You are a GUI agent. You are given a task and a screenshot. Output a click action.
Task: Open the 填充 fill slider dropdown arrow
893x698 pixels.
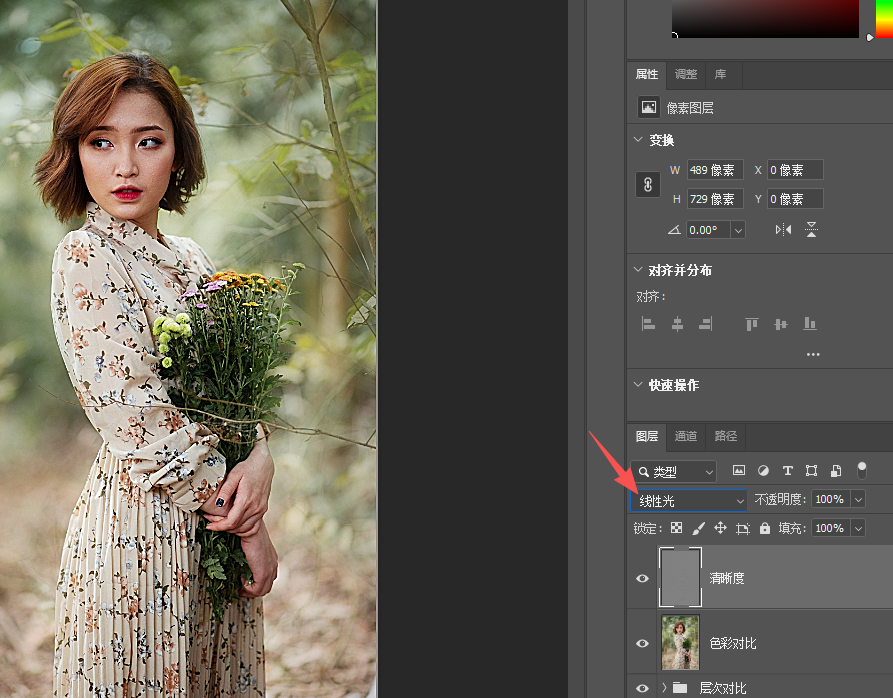click(858, 528)
